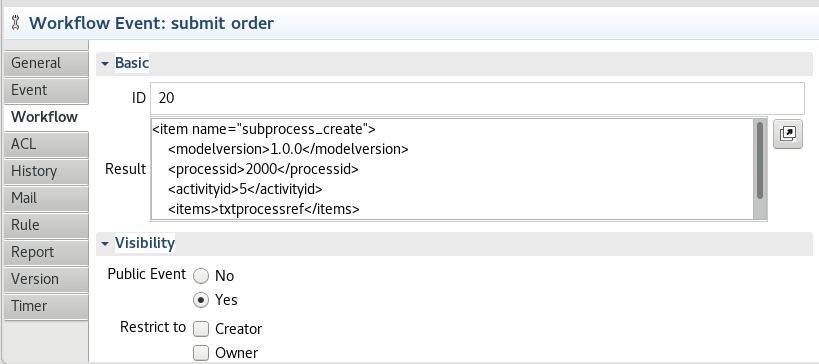Switch to the Report tab
Image resolution: width=819 pixels, height=364 pixels.
pyautogui.click(x=46, y=252)
